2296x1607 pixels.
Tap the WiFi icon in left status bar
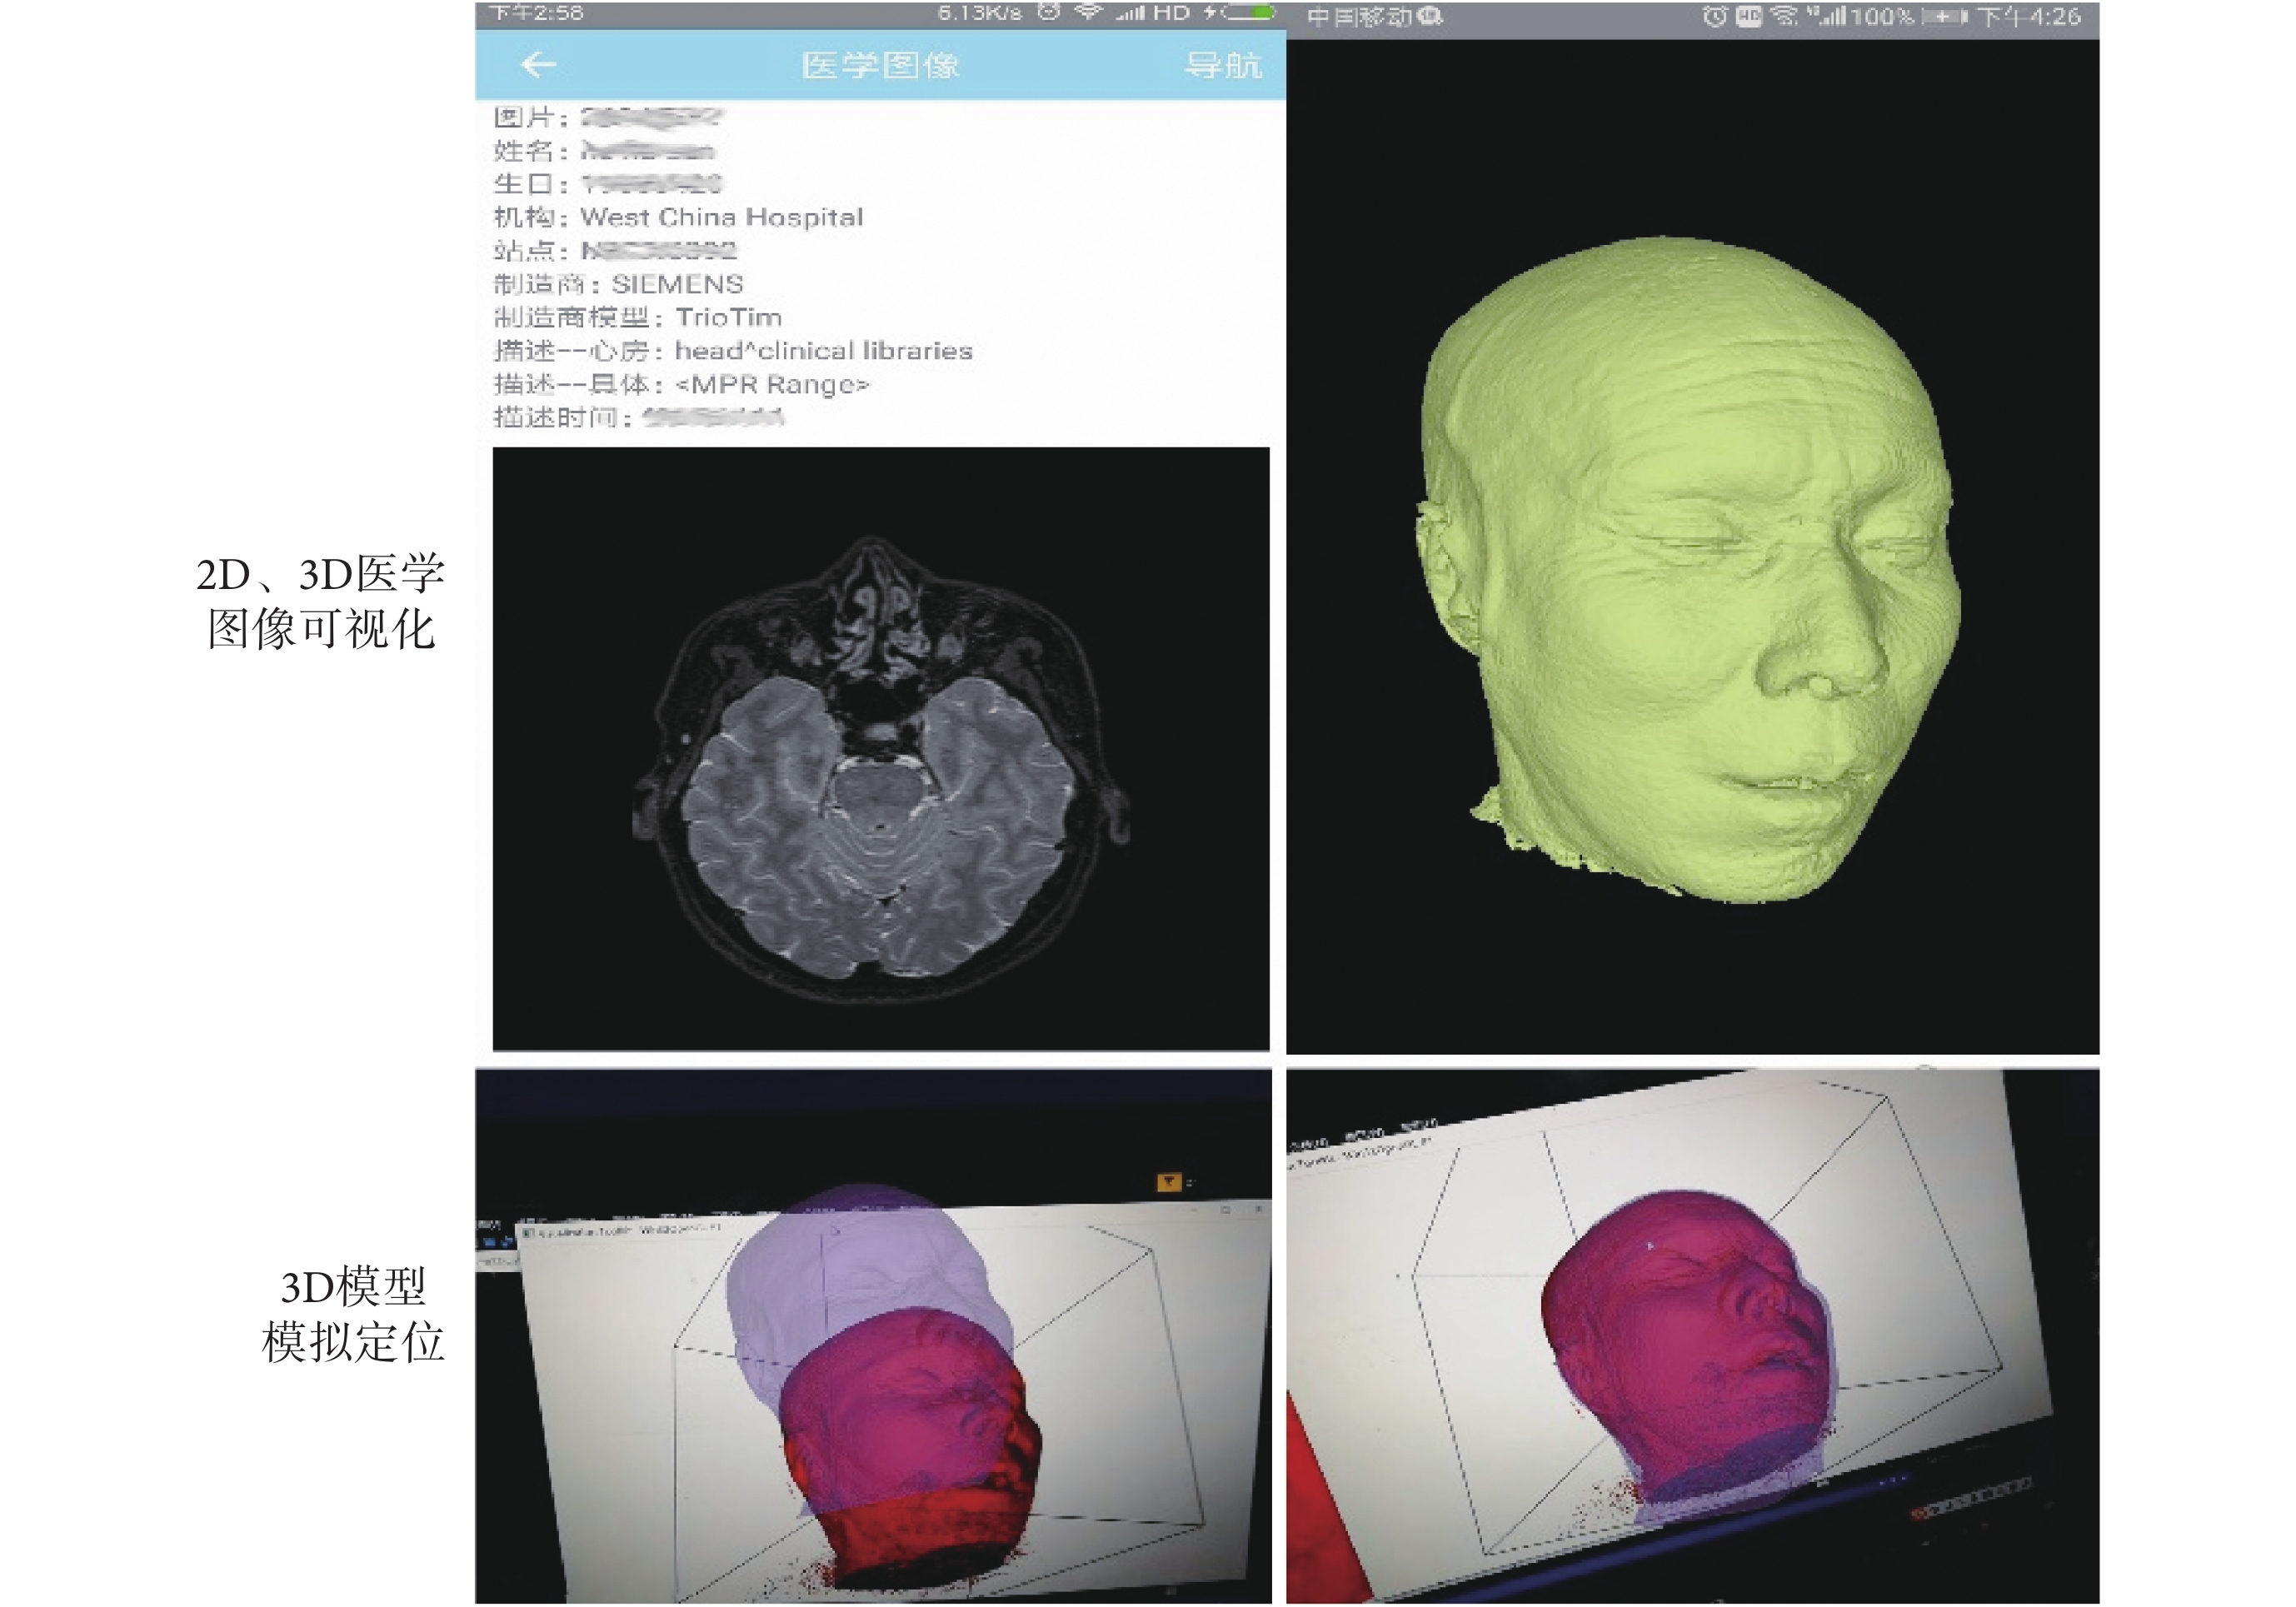(x=1087, y=13)
